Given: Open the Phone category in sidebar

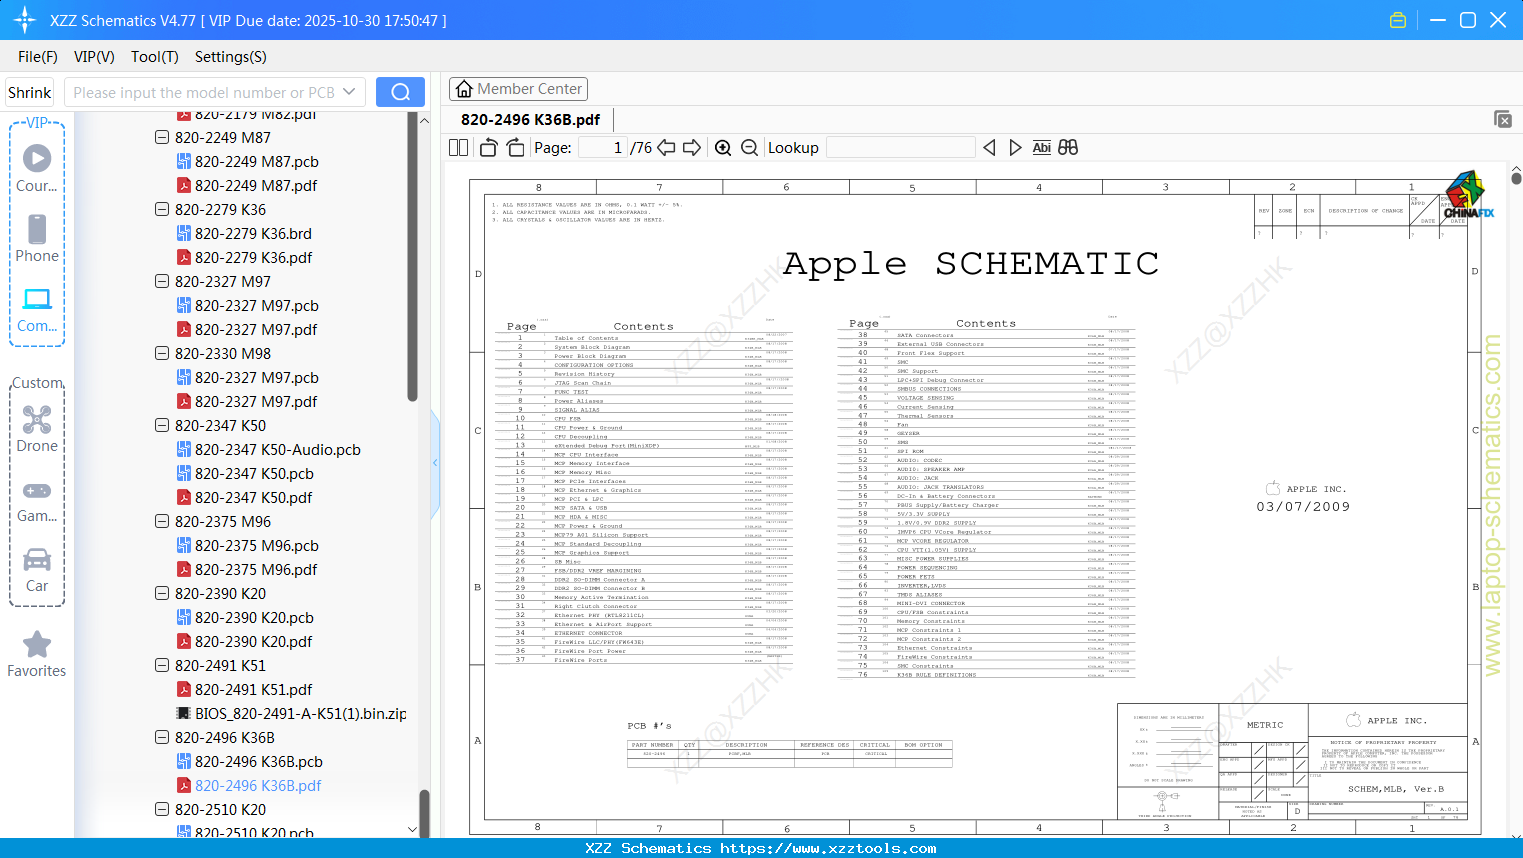Looking at the screenshot, I should point(37,238).
